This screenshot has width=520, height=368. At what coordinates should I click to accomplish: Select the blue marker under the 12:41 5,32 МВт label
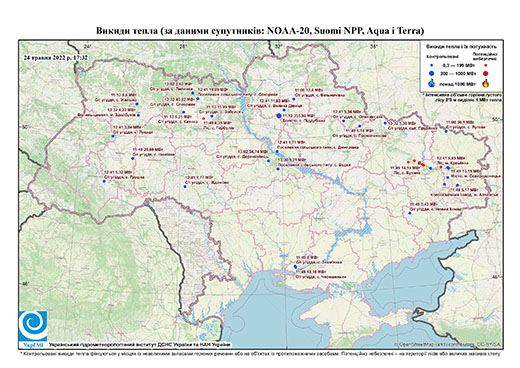point(104,181)
